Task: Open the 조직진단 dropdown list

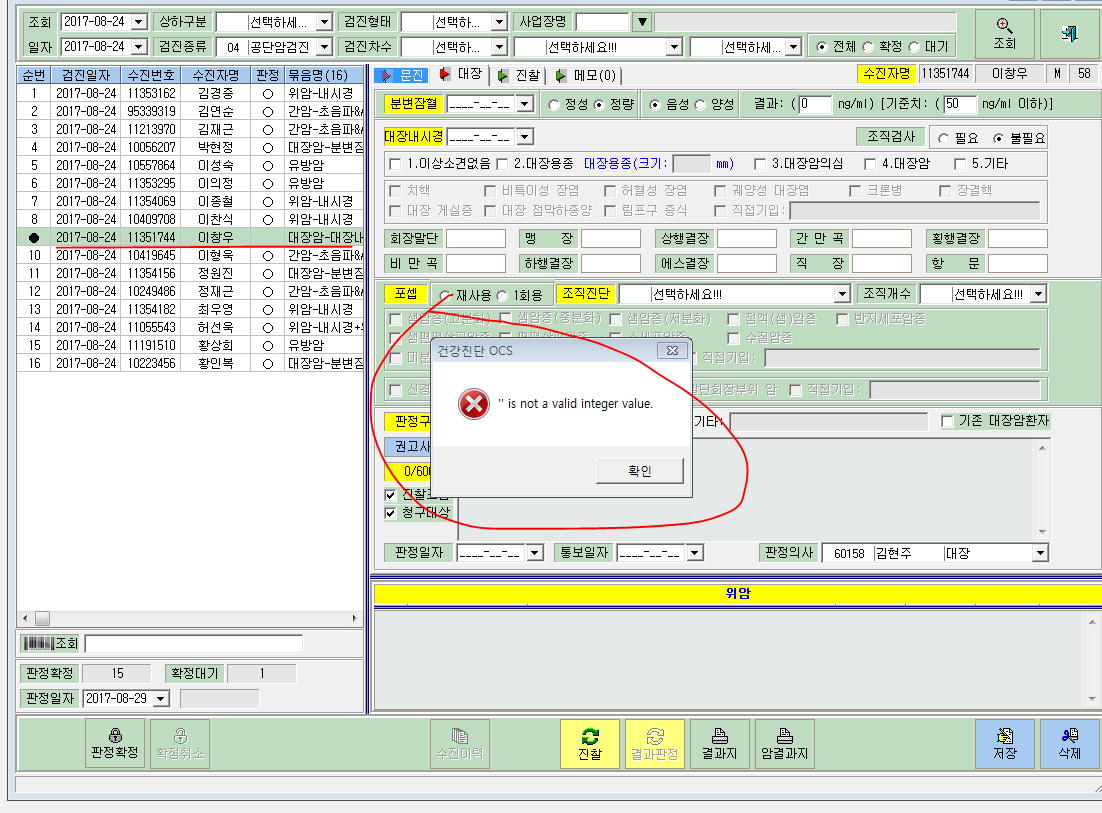Action: click(842, 294)
